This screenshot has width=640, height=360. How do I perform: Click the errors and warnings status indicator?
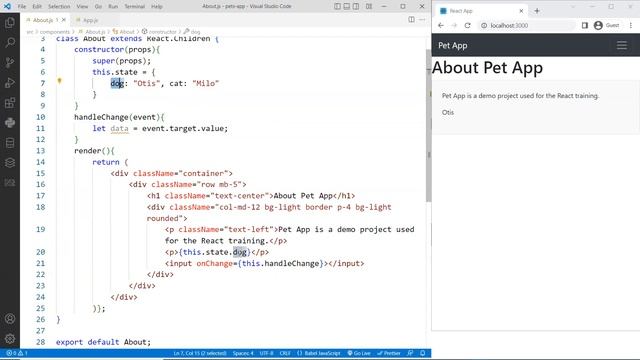tap(17, 353)
